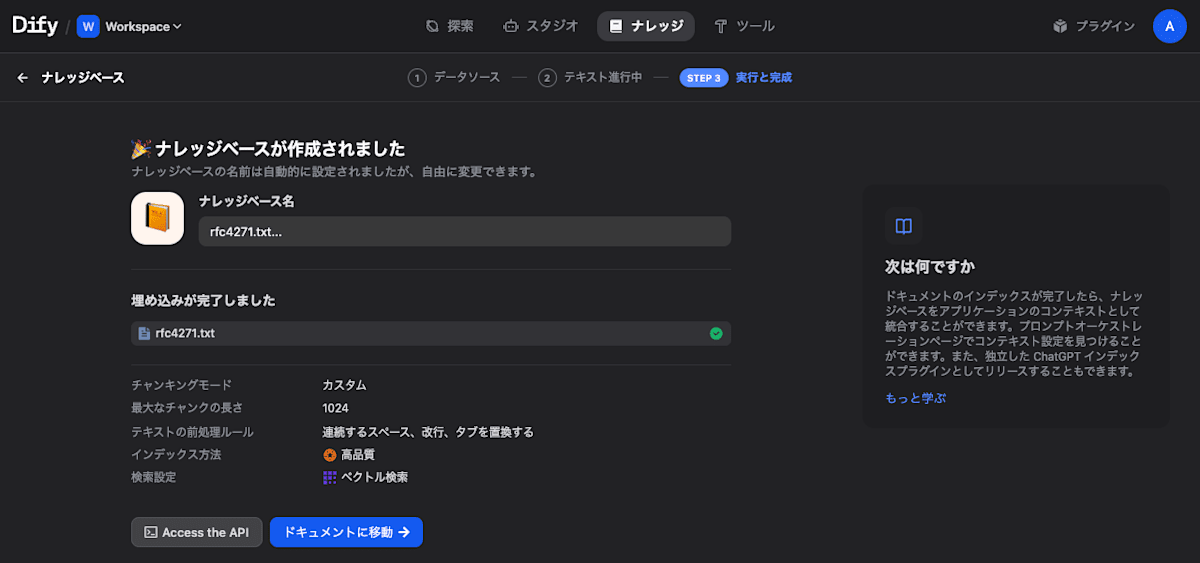Screen dimensions: 1200x563
Task: Click the orange book knowledge base icon
Action: point(157,218)
